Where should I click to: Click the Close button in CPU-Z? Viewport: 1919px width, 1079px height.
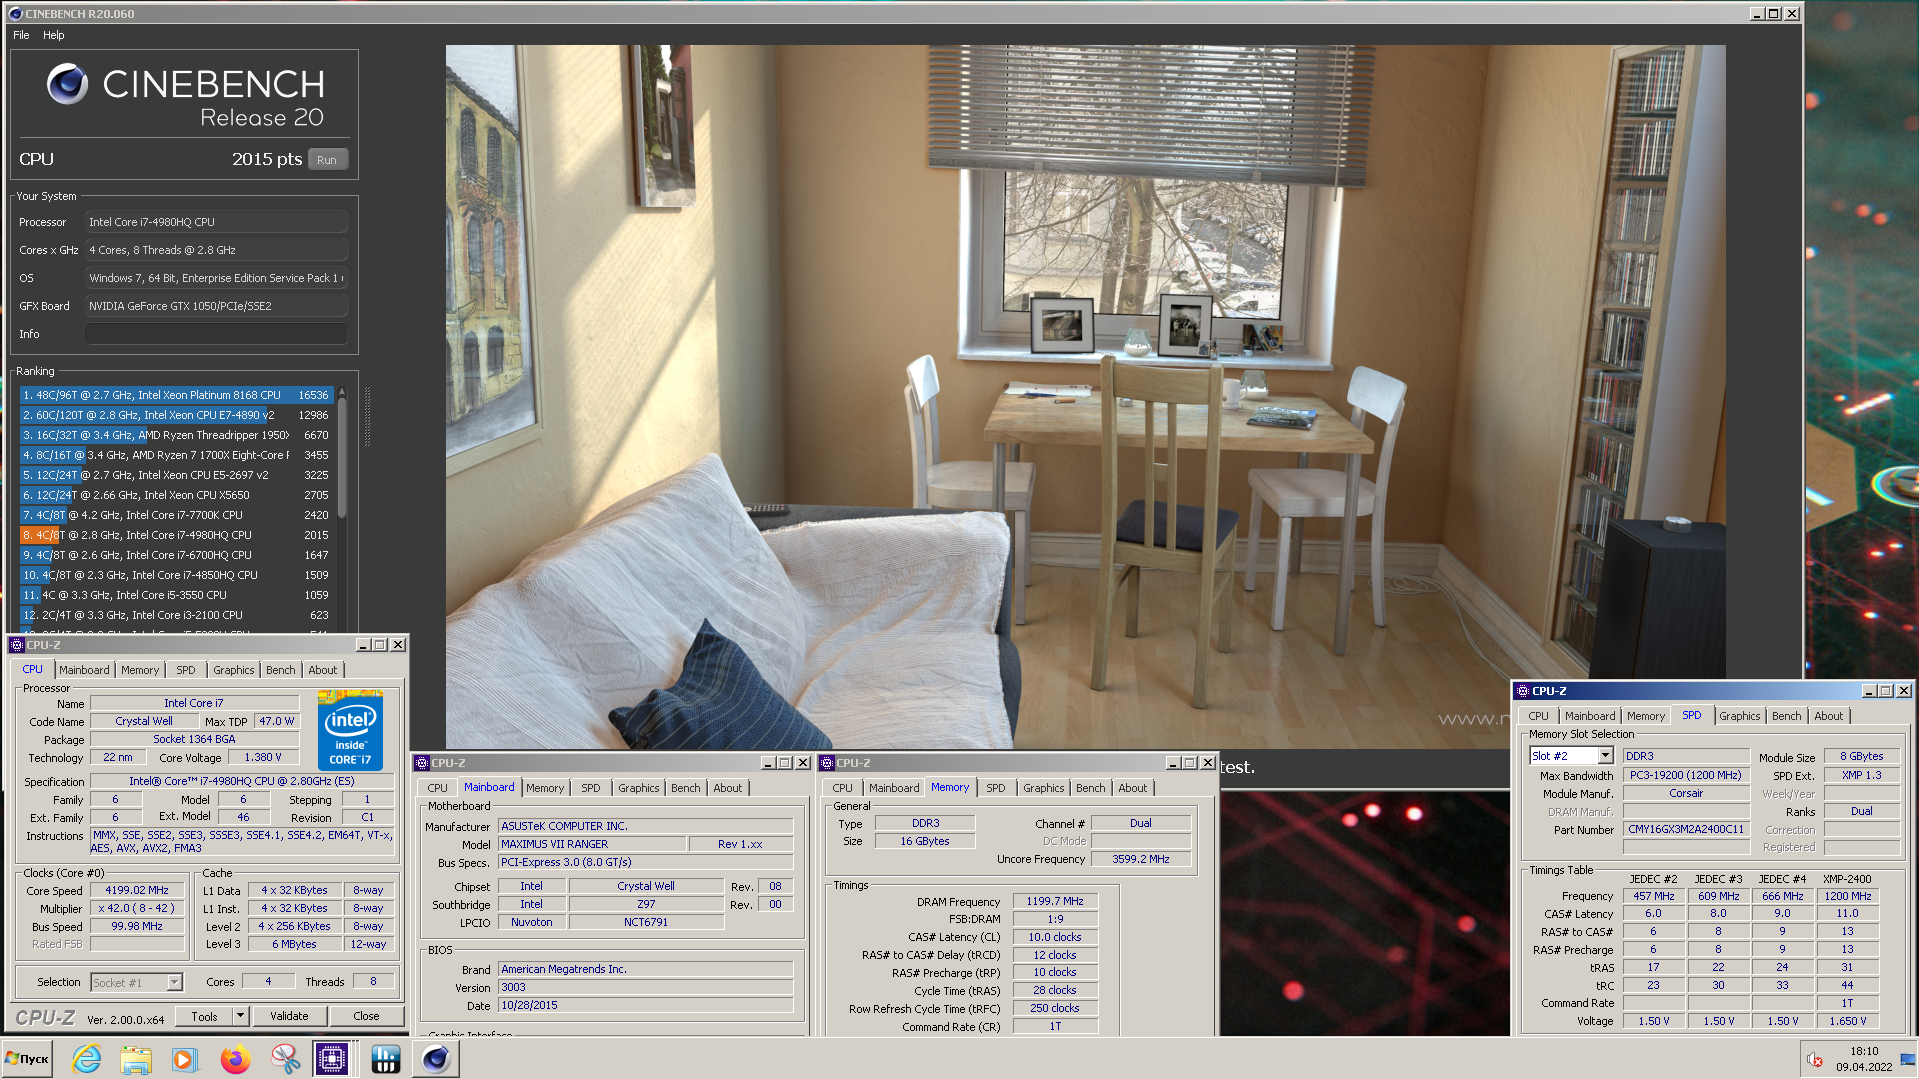tap(366, 1016)
